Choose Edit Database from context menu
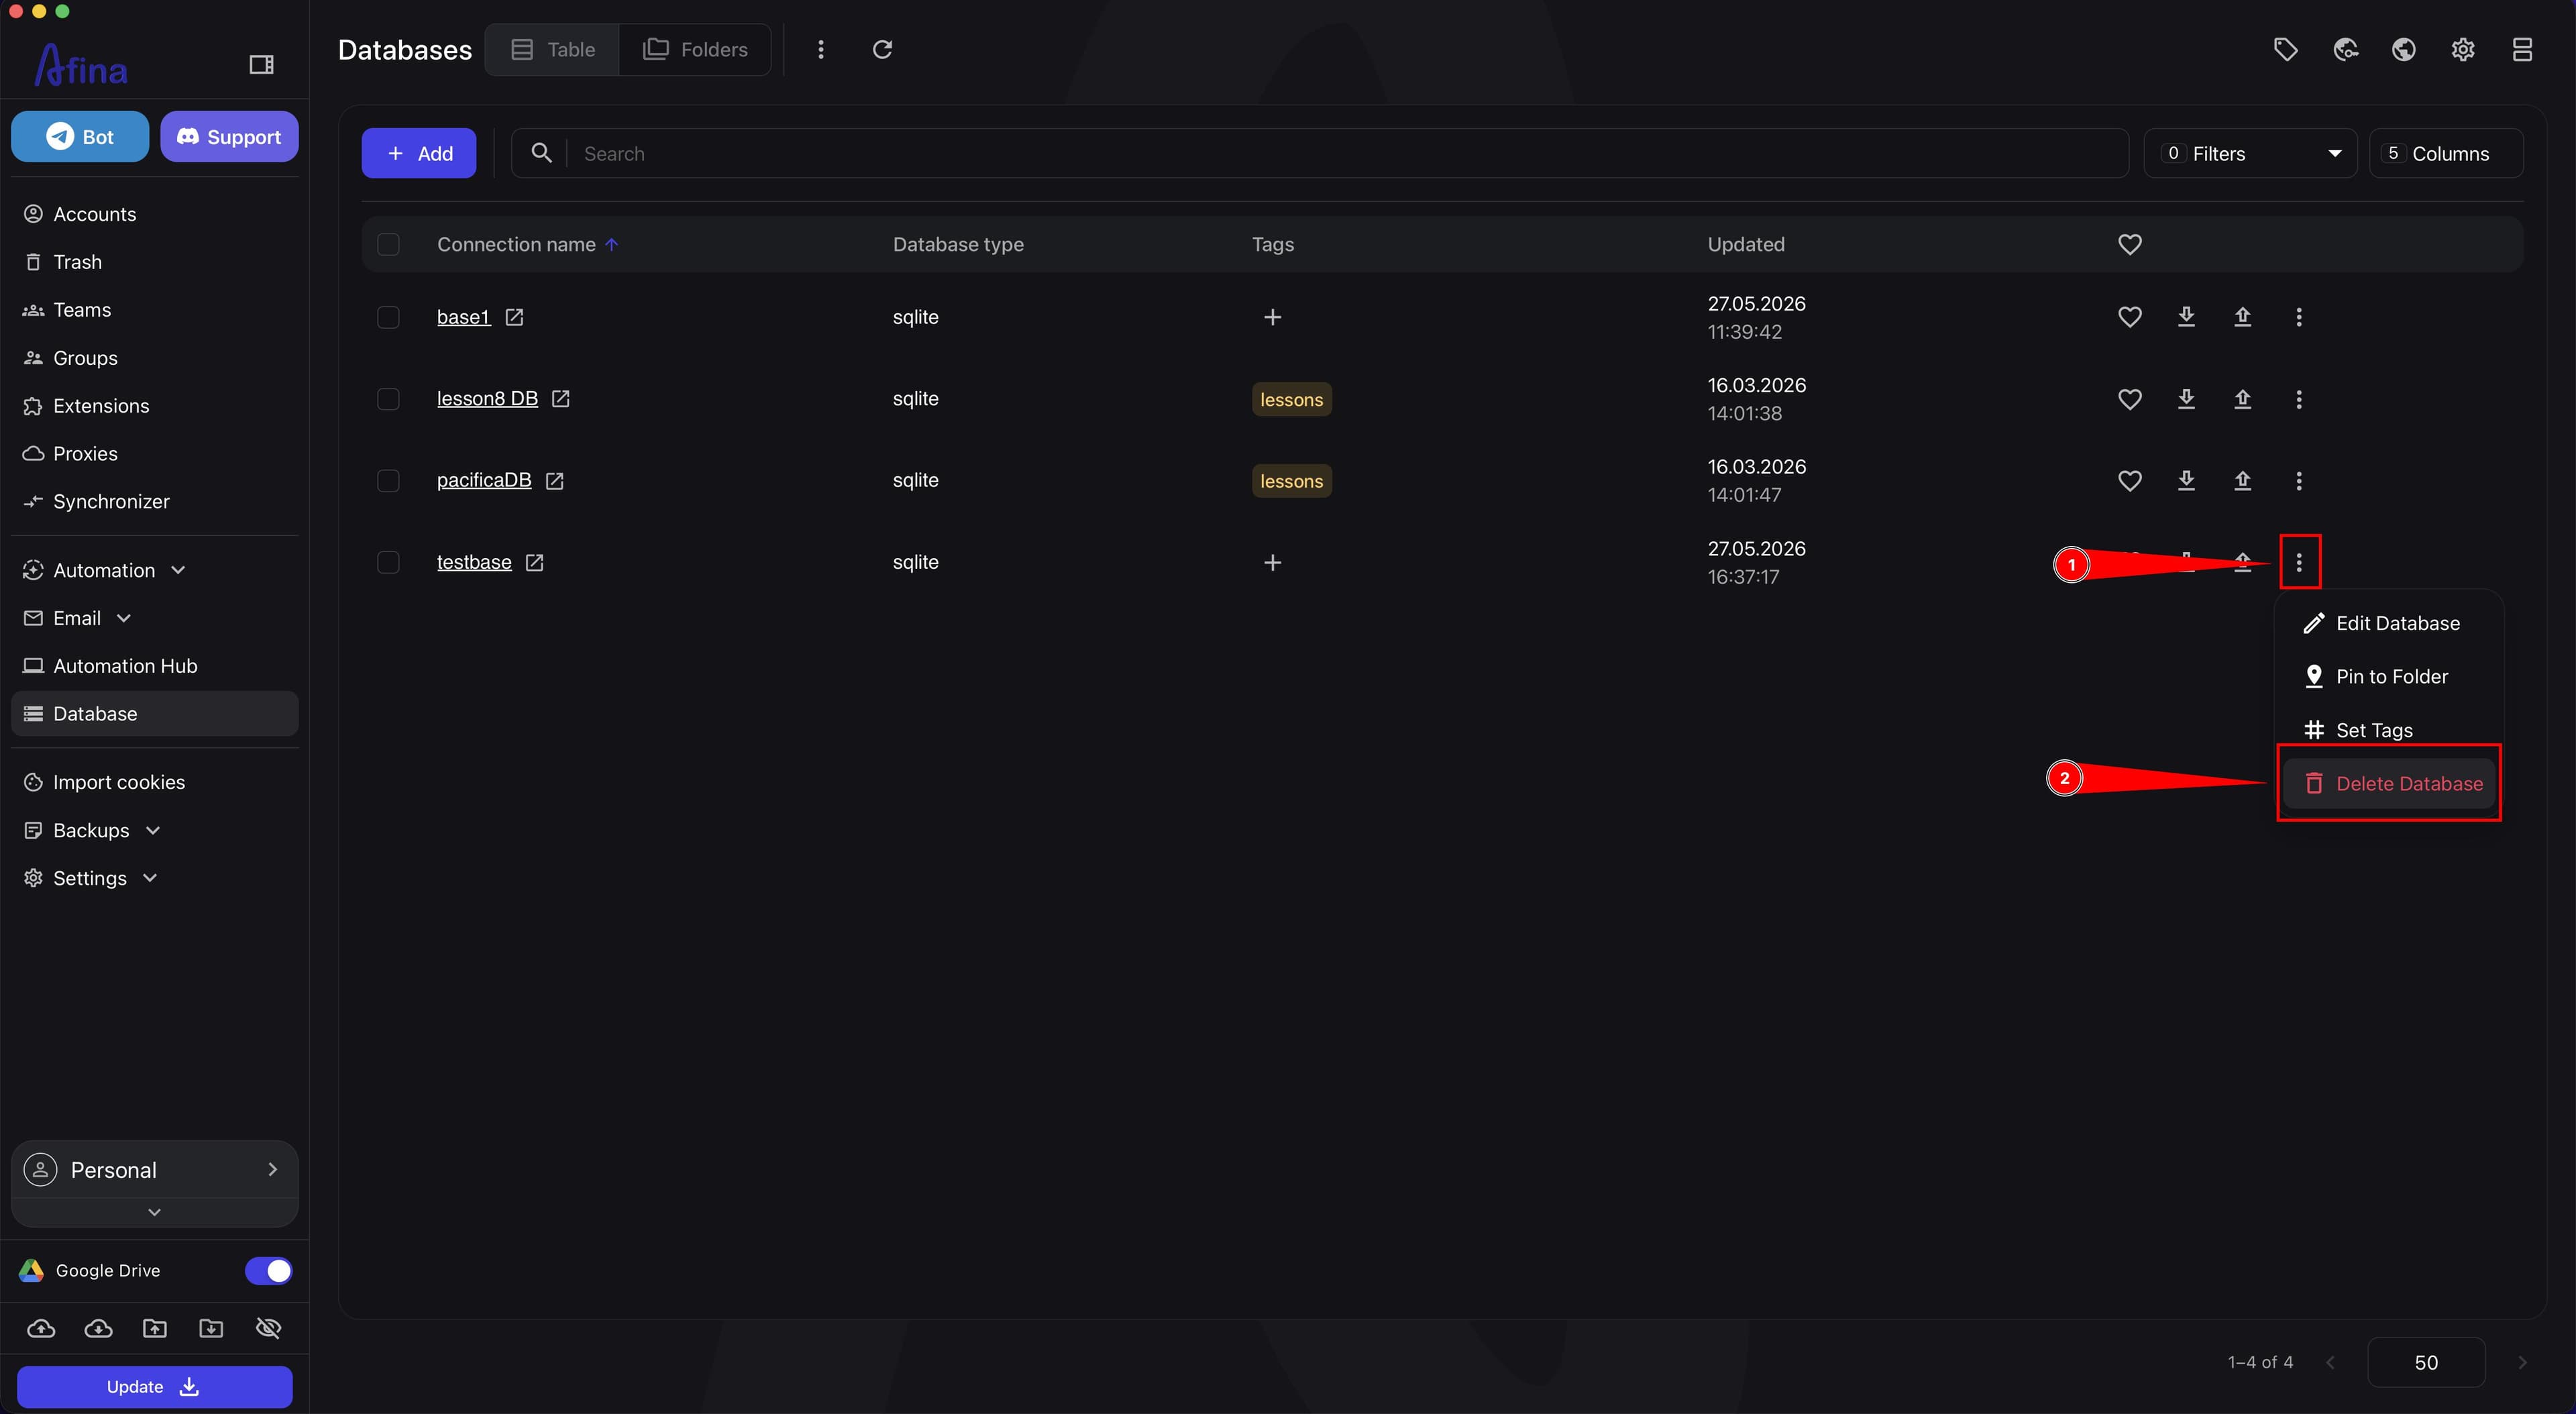 (x=2389, y=624)
